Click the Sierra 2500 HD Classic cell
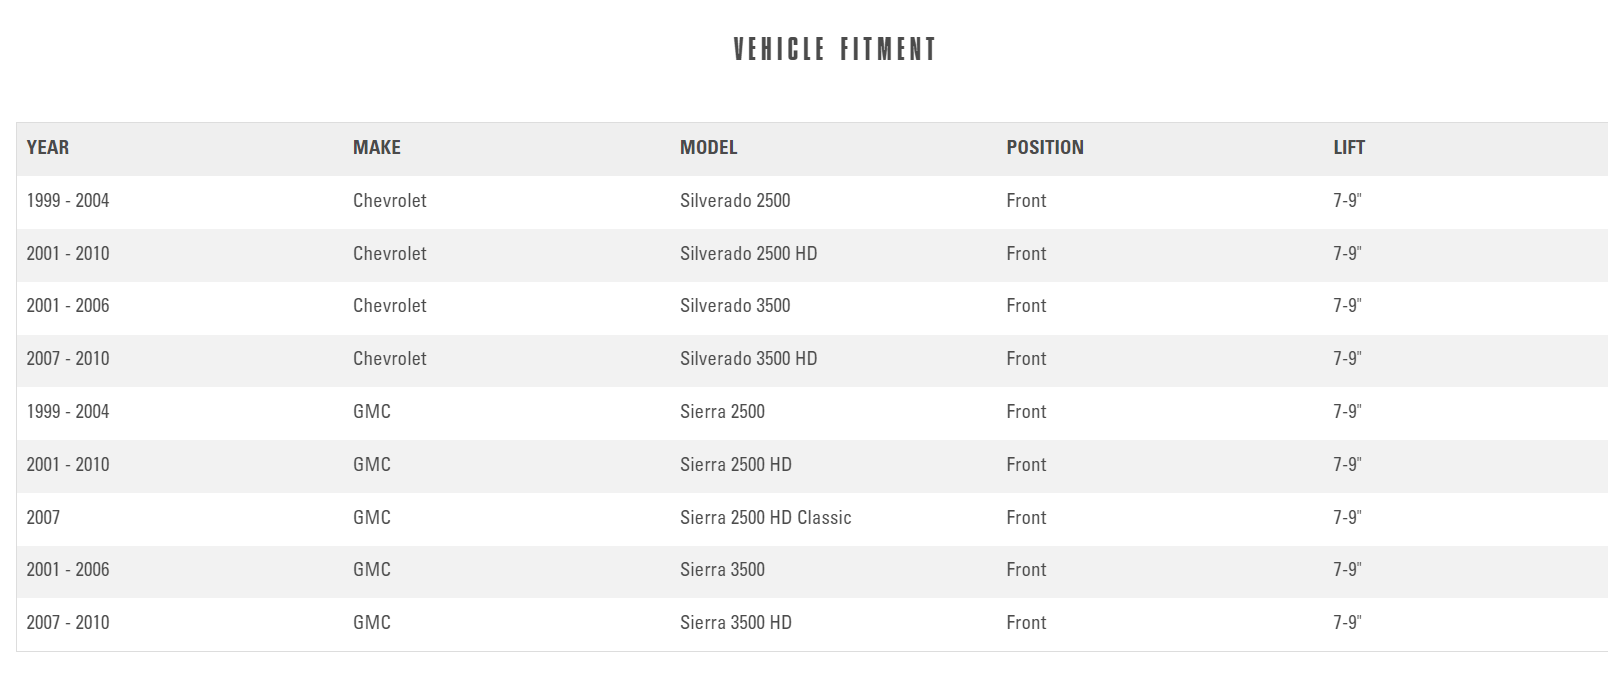The width and height of the screenshot is (1608, 690). click(x=765, y=518)
